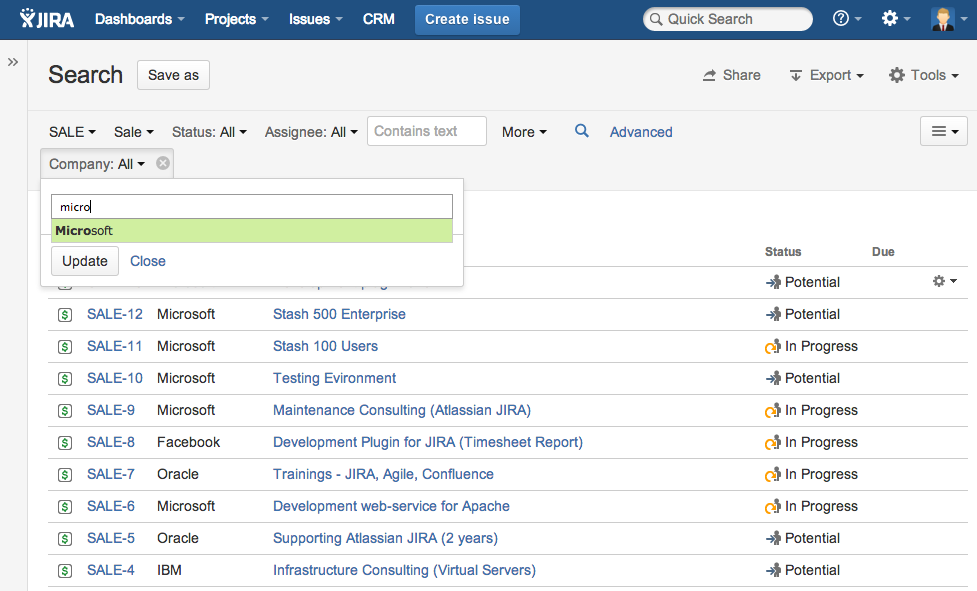Open the Sale issue type filter dropdown
Image resolution: width=977 pixels, height=591 pixels.
[x=133, y=132]
